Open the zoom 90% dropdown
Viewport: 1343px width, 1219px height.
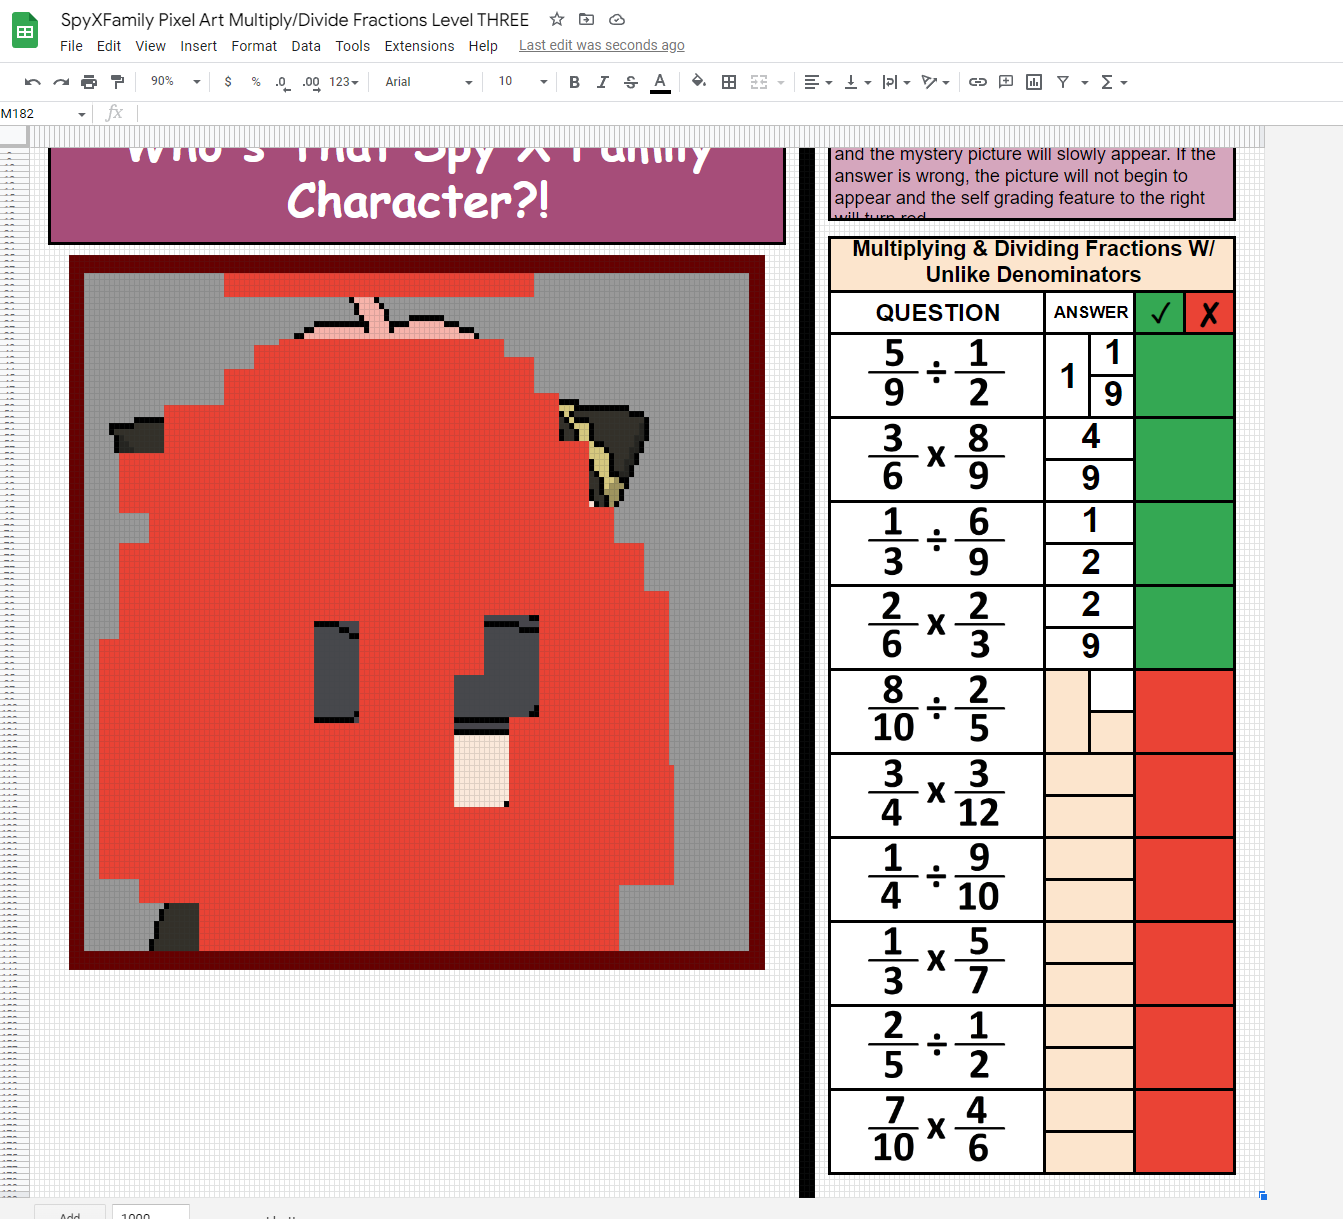click(x=175, y=82)
